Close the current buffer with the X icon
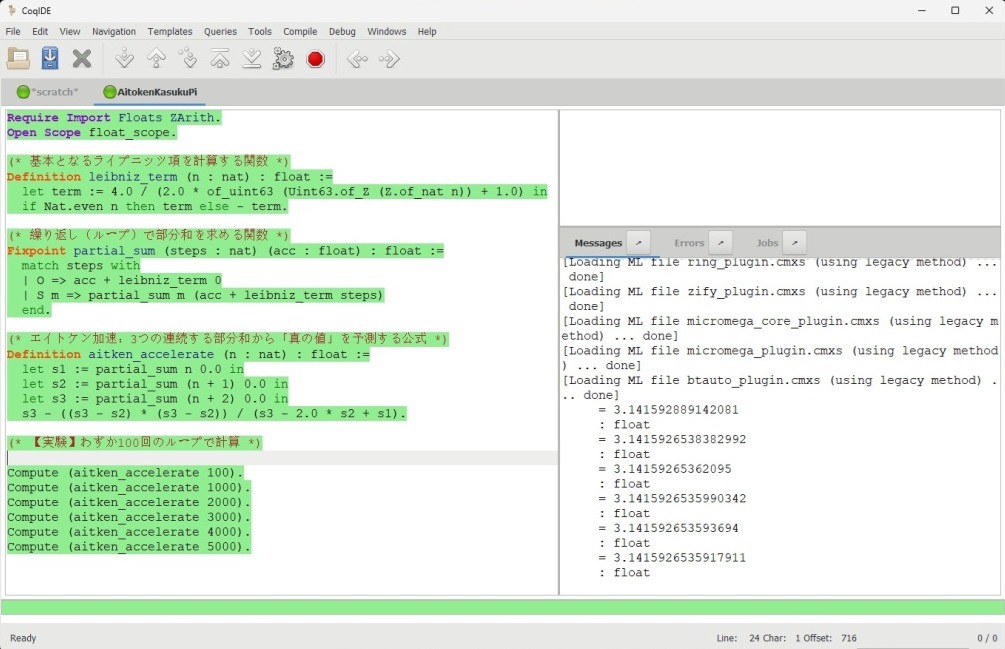This screenshot has height=649, width=1005. (x=82, y=59)
